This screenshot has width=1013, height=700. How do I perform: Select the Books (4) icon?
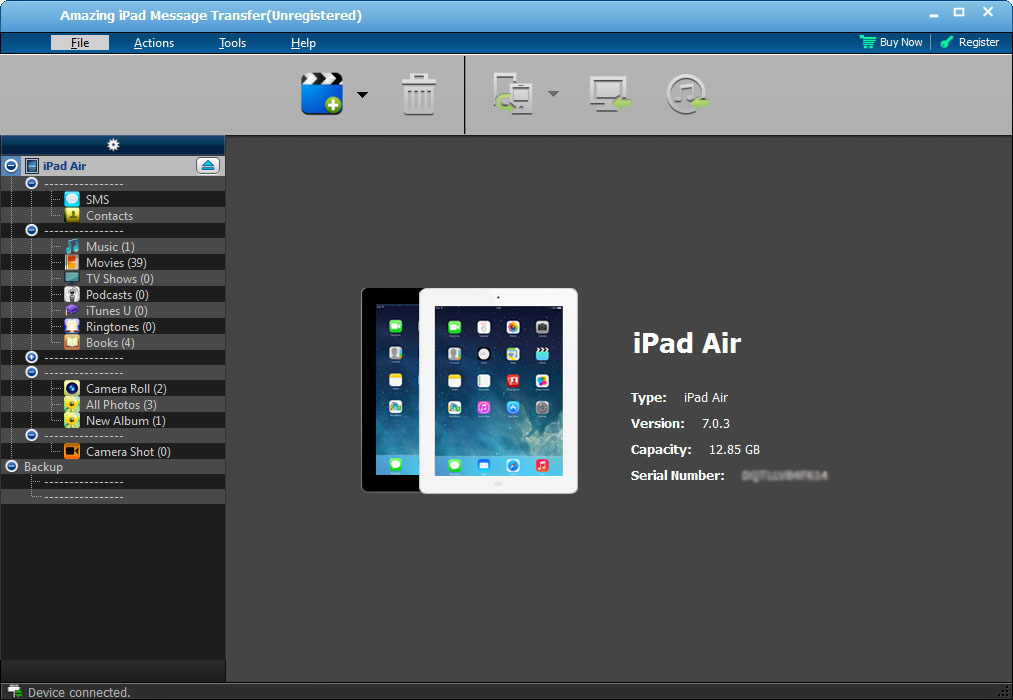pos(72,342)
